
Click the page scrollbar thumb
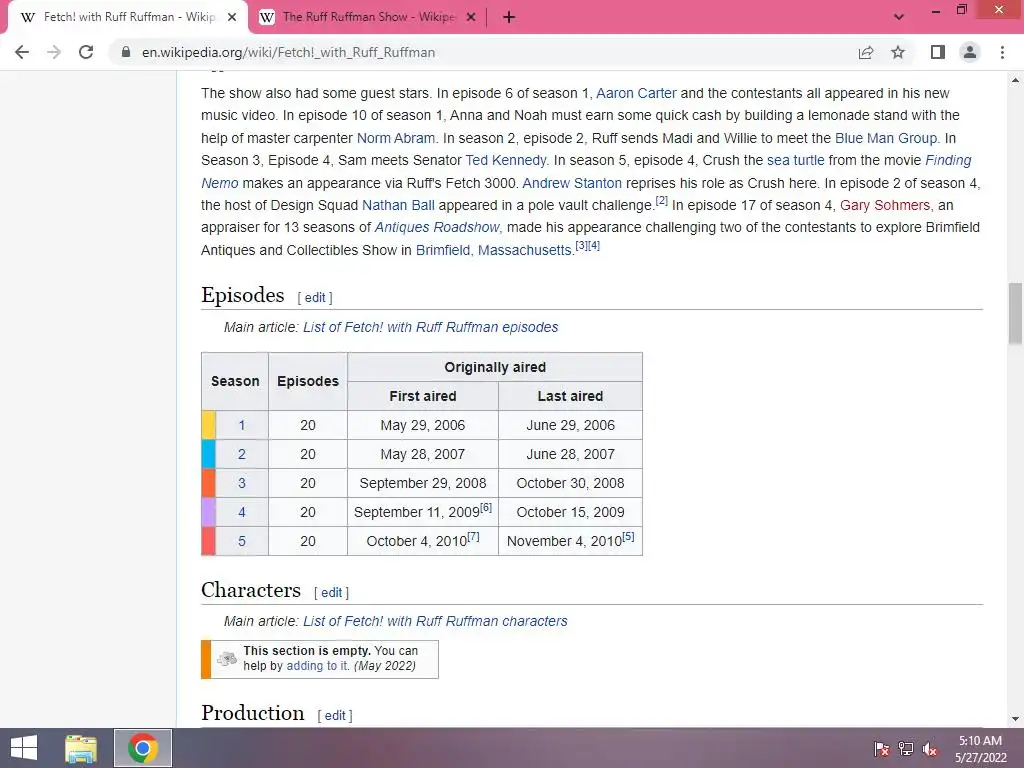(x=1016, y=313)
